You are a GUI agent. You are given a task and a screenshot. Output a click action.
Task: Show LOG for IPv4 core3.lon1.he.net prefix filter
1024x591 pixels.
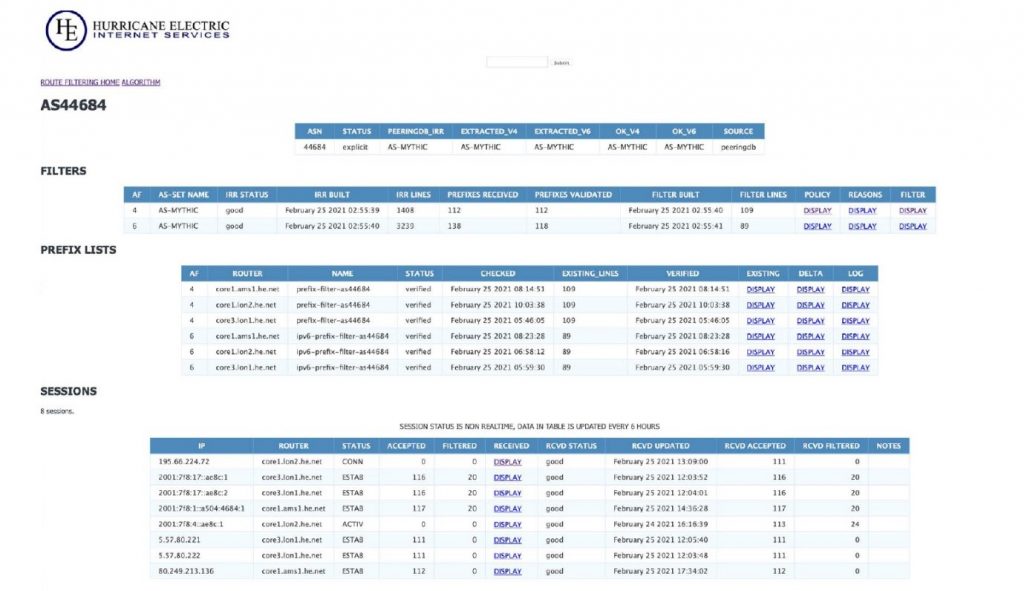coord(856,321)
